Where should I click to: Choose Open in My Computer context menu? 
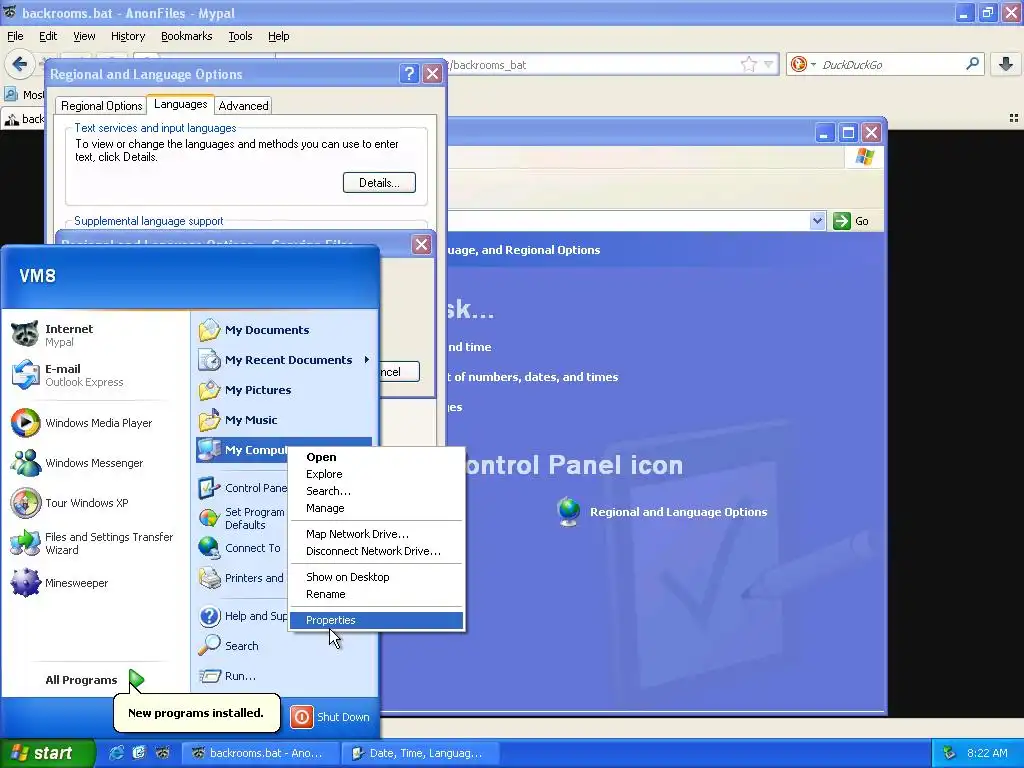(x=376, y=457)
